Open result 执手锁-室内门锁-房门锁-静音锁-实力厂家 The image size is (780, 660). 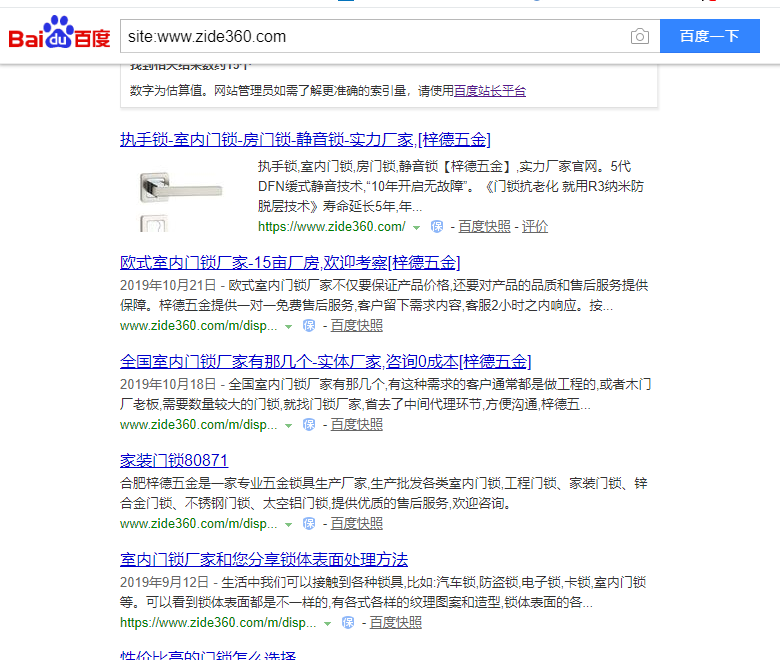click(305, 140)
